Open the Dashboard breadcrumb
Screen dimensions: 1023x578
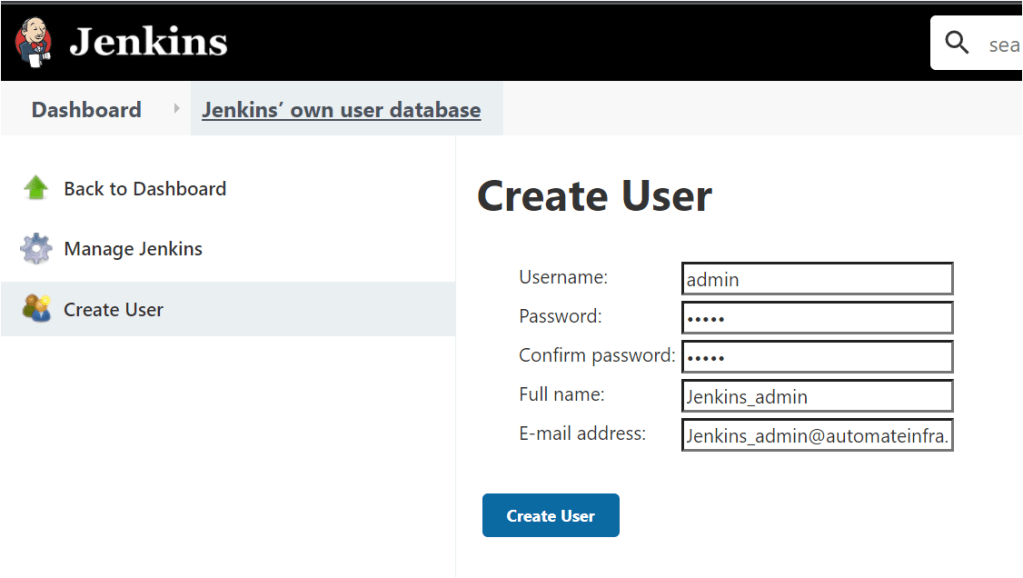tap(86, 110)
